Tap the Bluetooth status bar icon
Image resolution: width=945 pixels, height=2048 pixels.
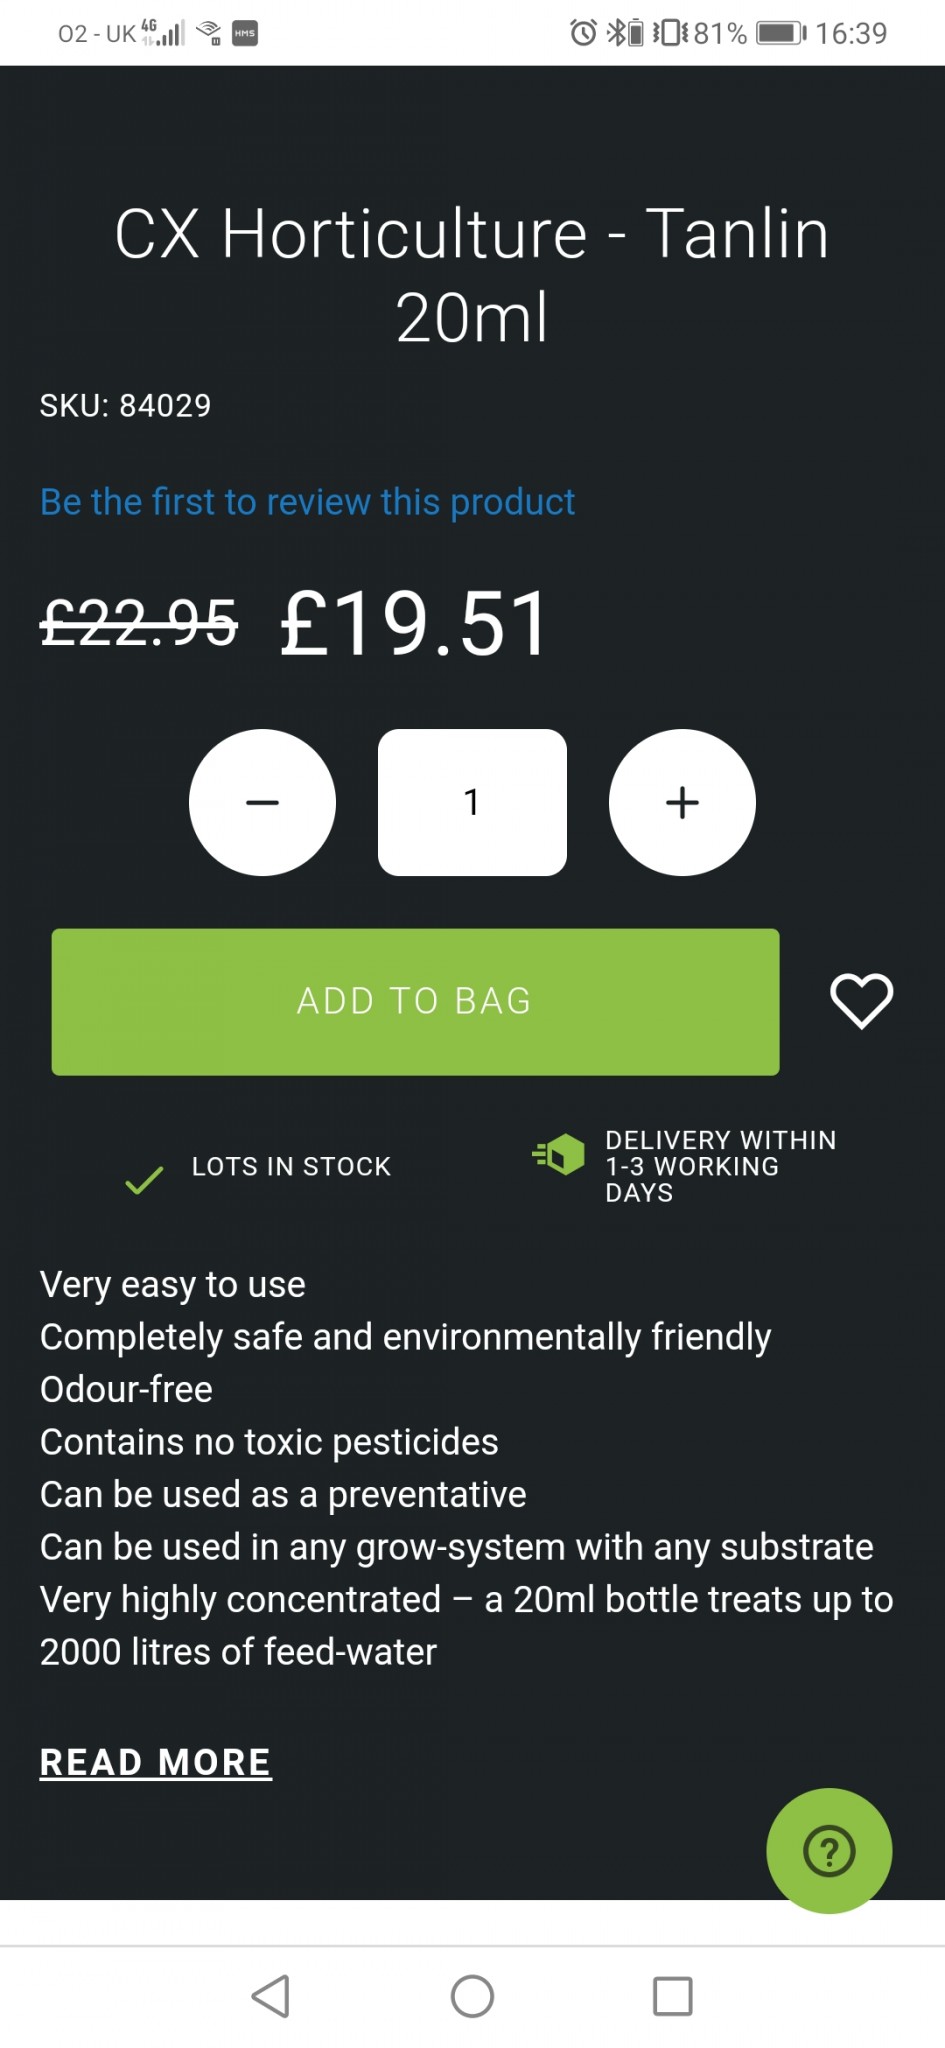(616, 33)
